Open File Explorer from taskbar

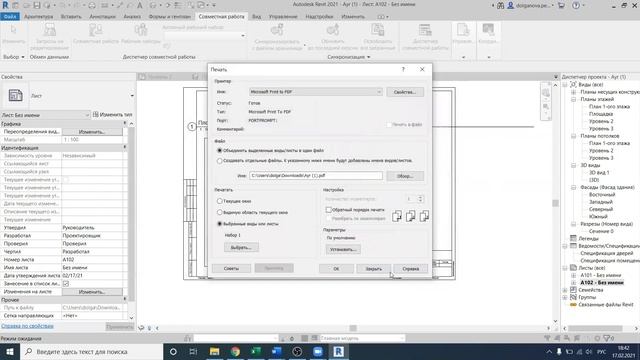click(x=214, y=351)
